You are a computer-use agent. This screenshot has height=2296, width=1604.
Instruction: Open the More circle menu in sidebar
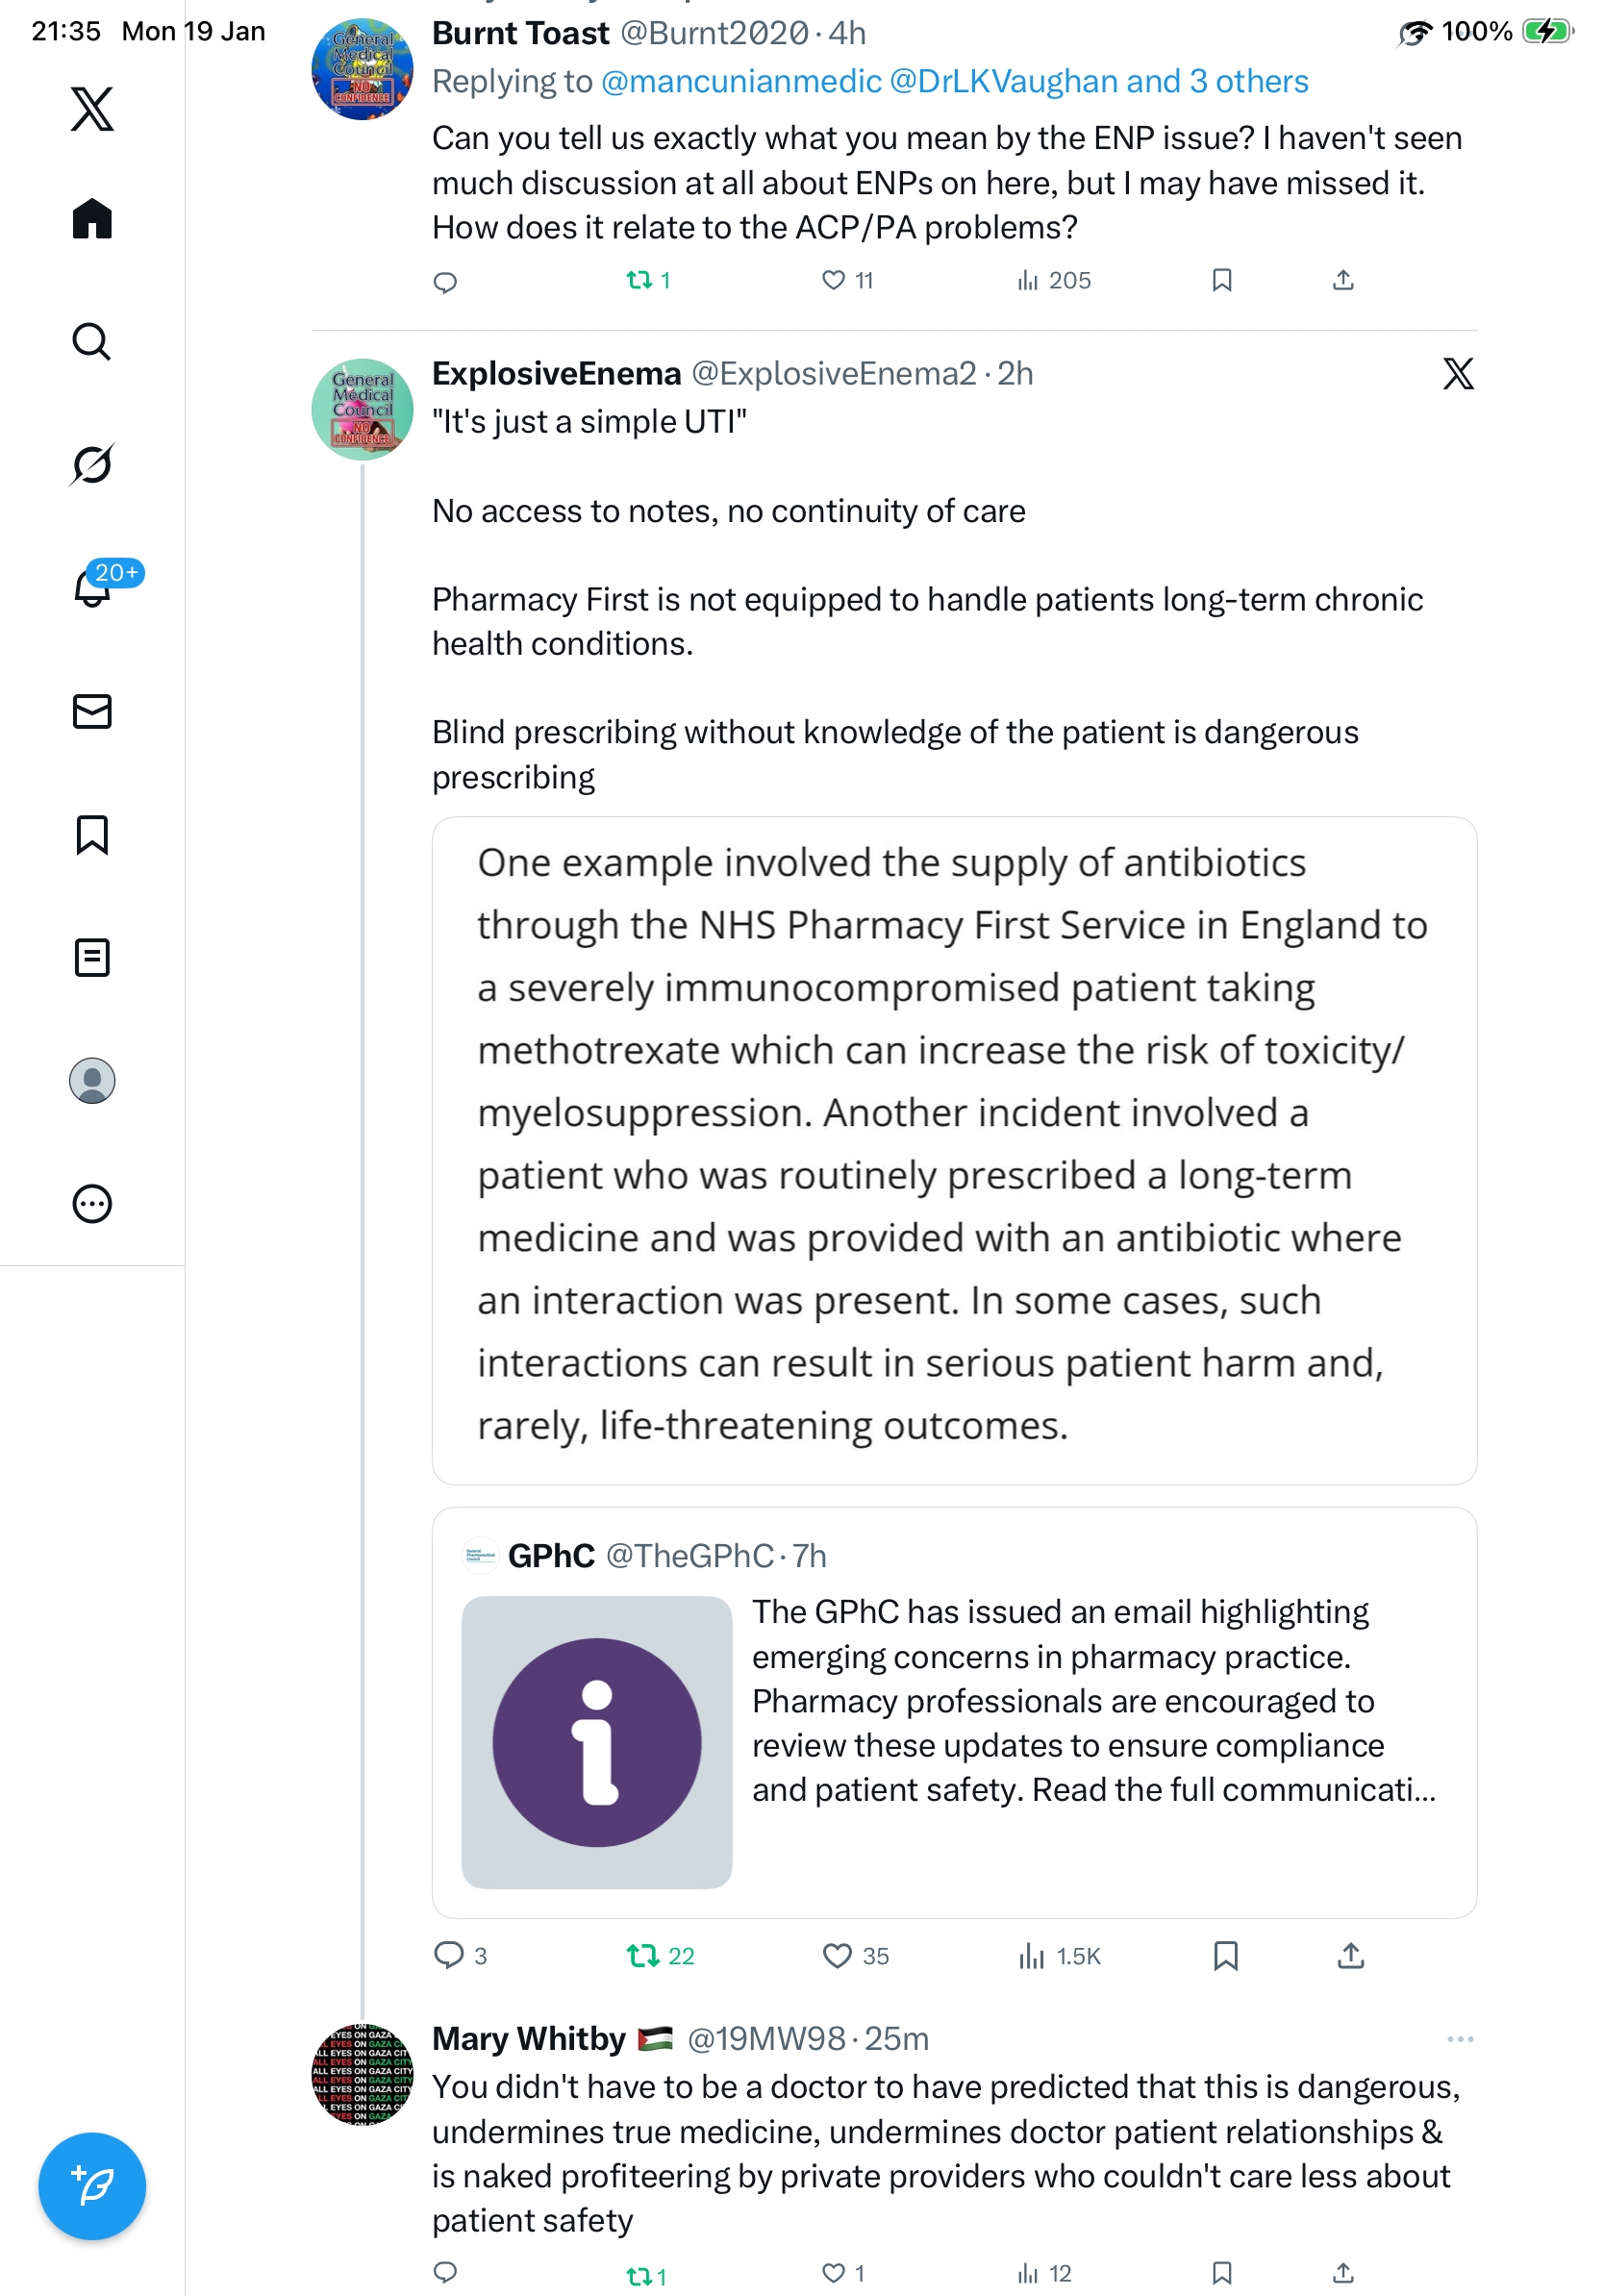(x=92, y=1203)
